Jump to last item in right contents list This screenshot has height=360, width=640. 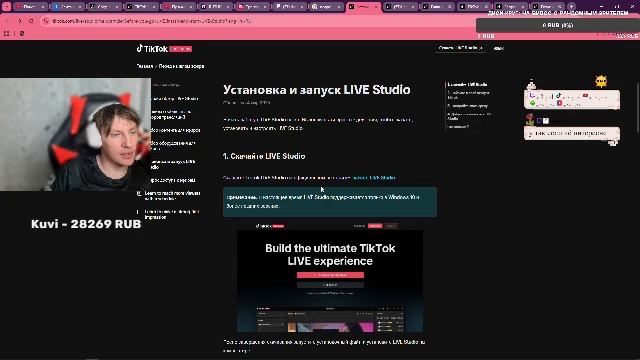pyautogui.click(x=458, y=127)
